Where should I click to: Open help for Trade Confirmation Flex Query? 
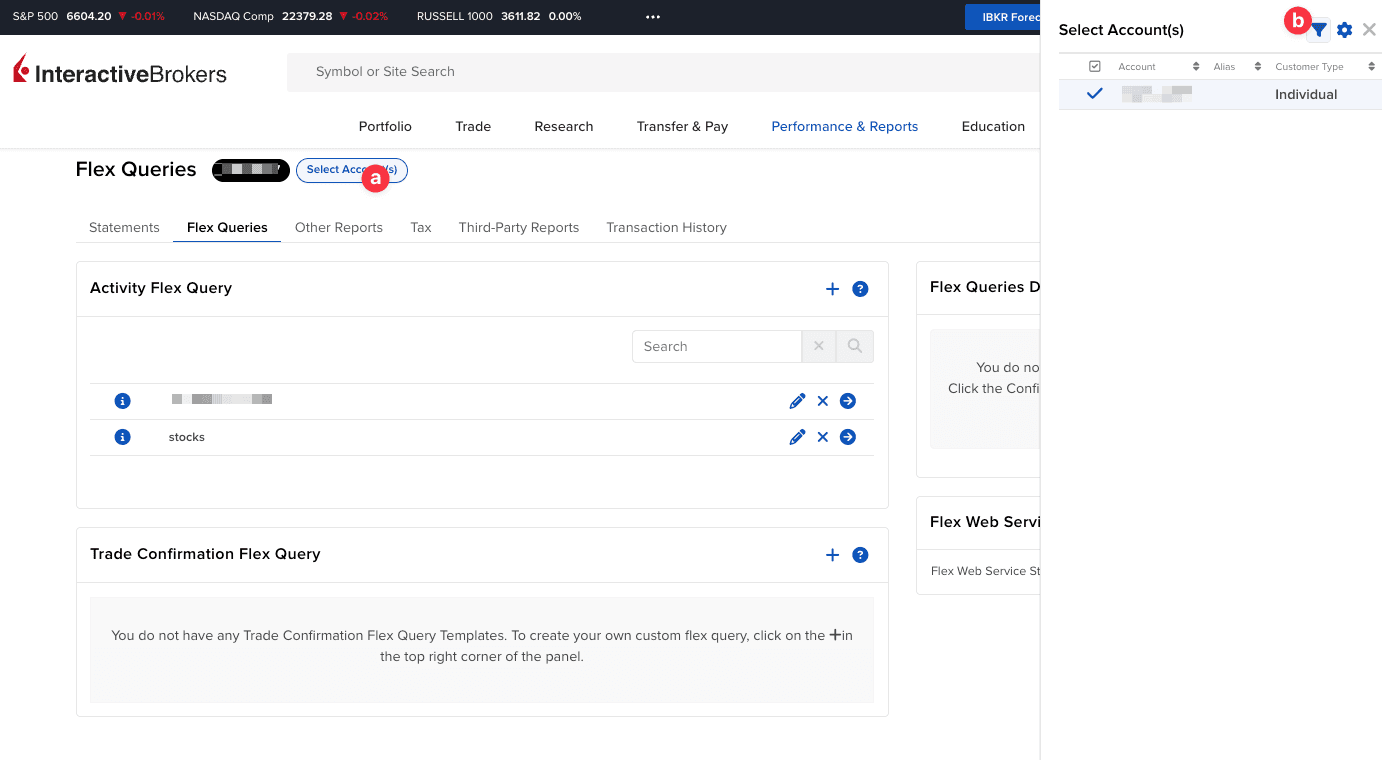click(860, 555)
